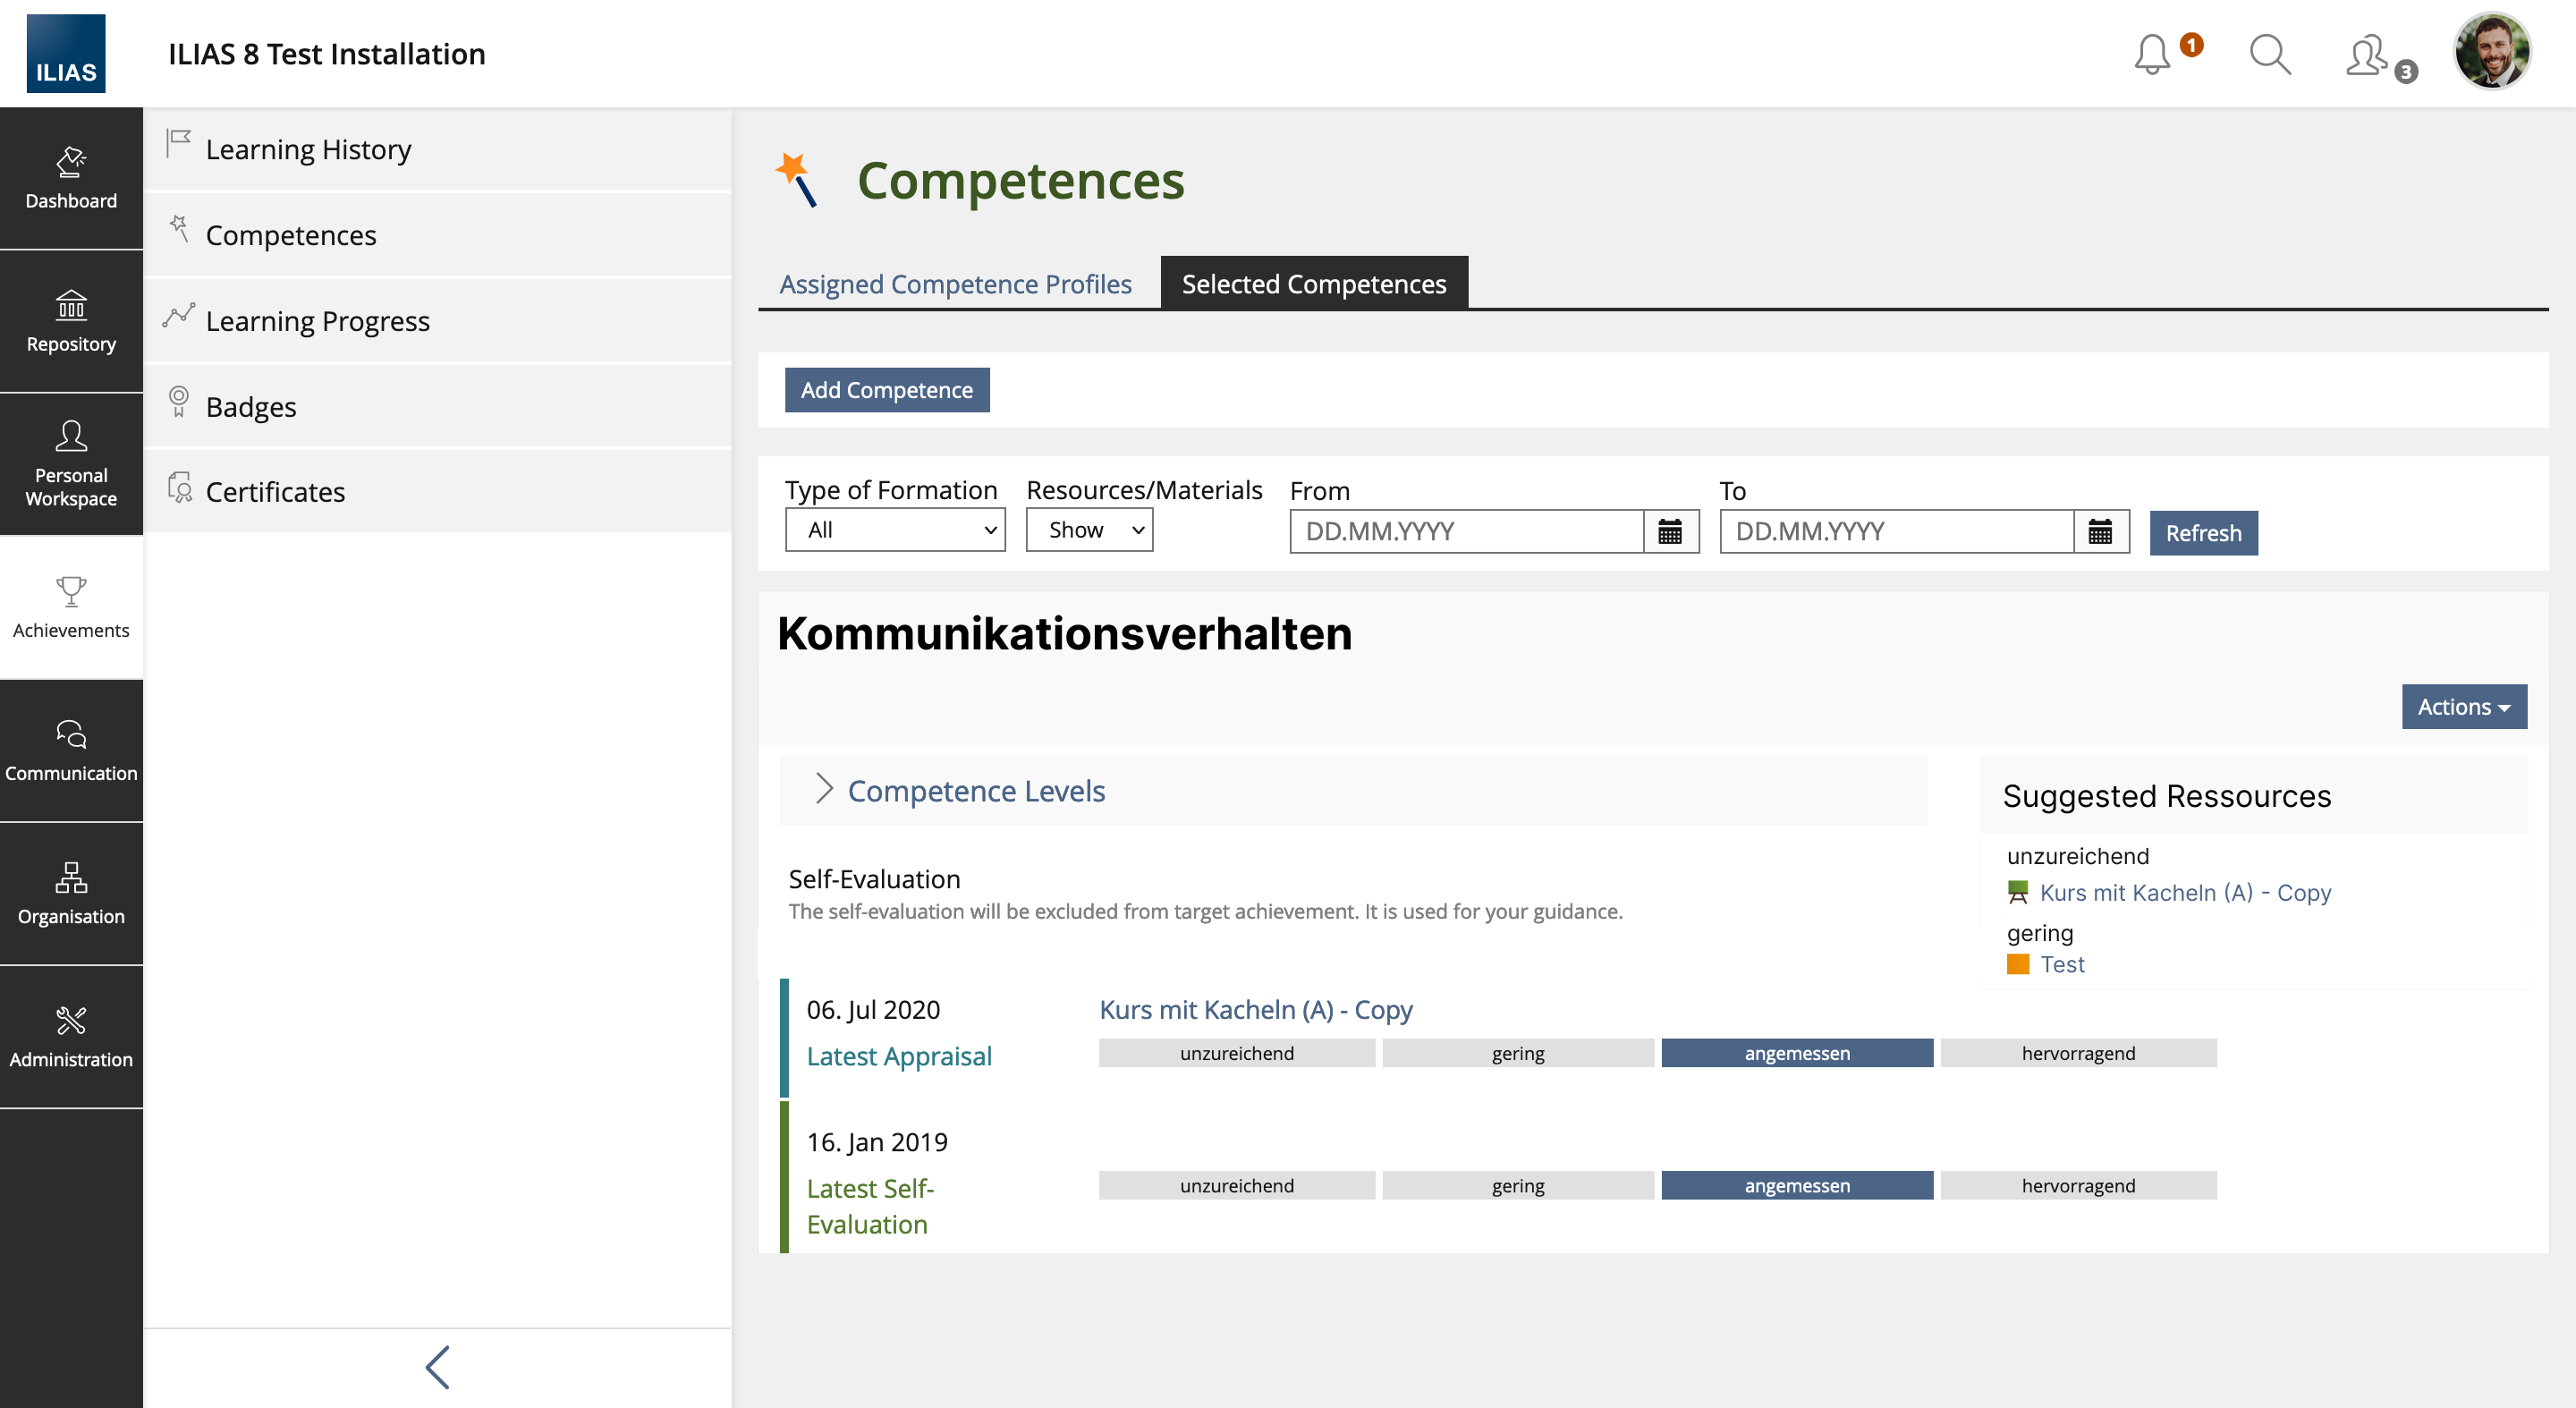The height and width of the screenshot is (1408, 2576).
Task: Expand the Competence Levels section
Action: [974, 790]
